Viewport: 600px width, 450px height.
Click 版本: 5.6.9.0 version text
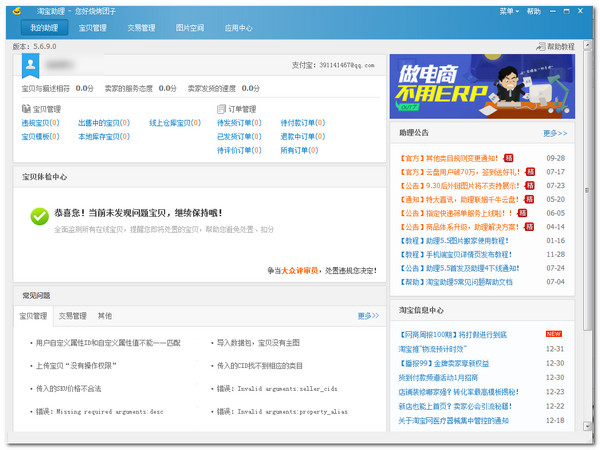click(x=34, y=46)
